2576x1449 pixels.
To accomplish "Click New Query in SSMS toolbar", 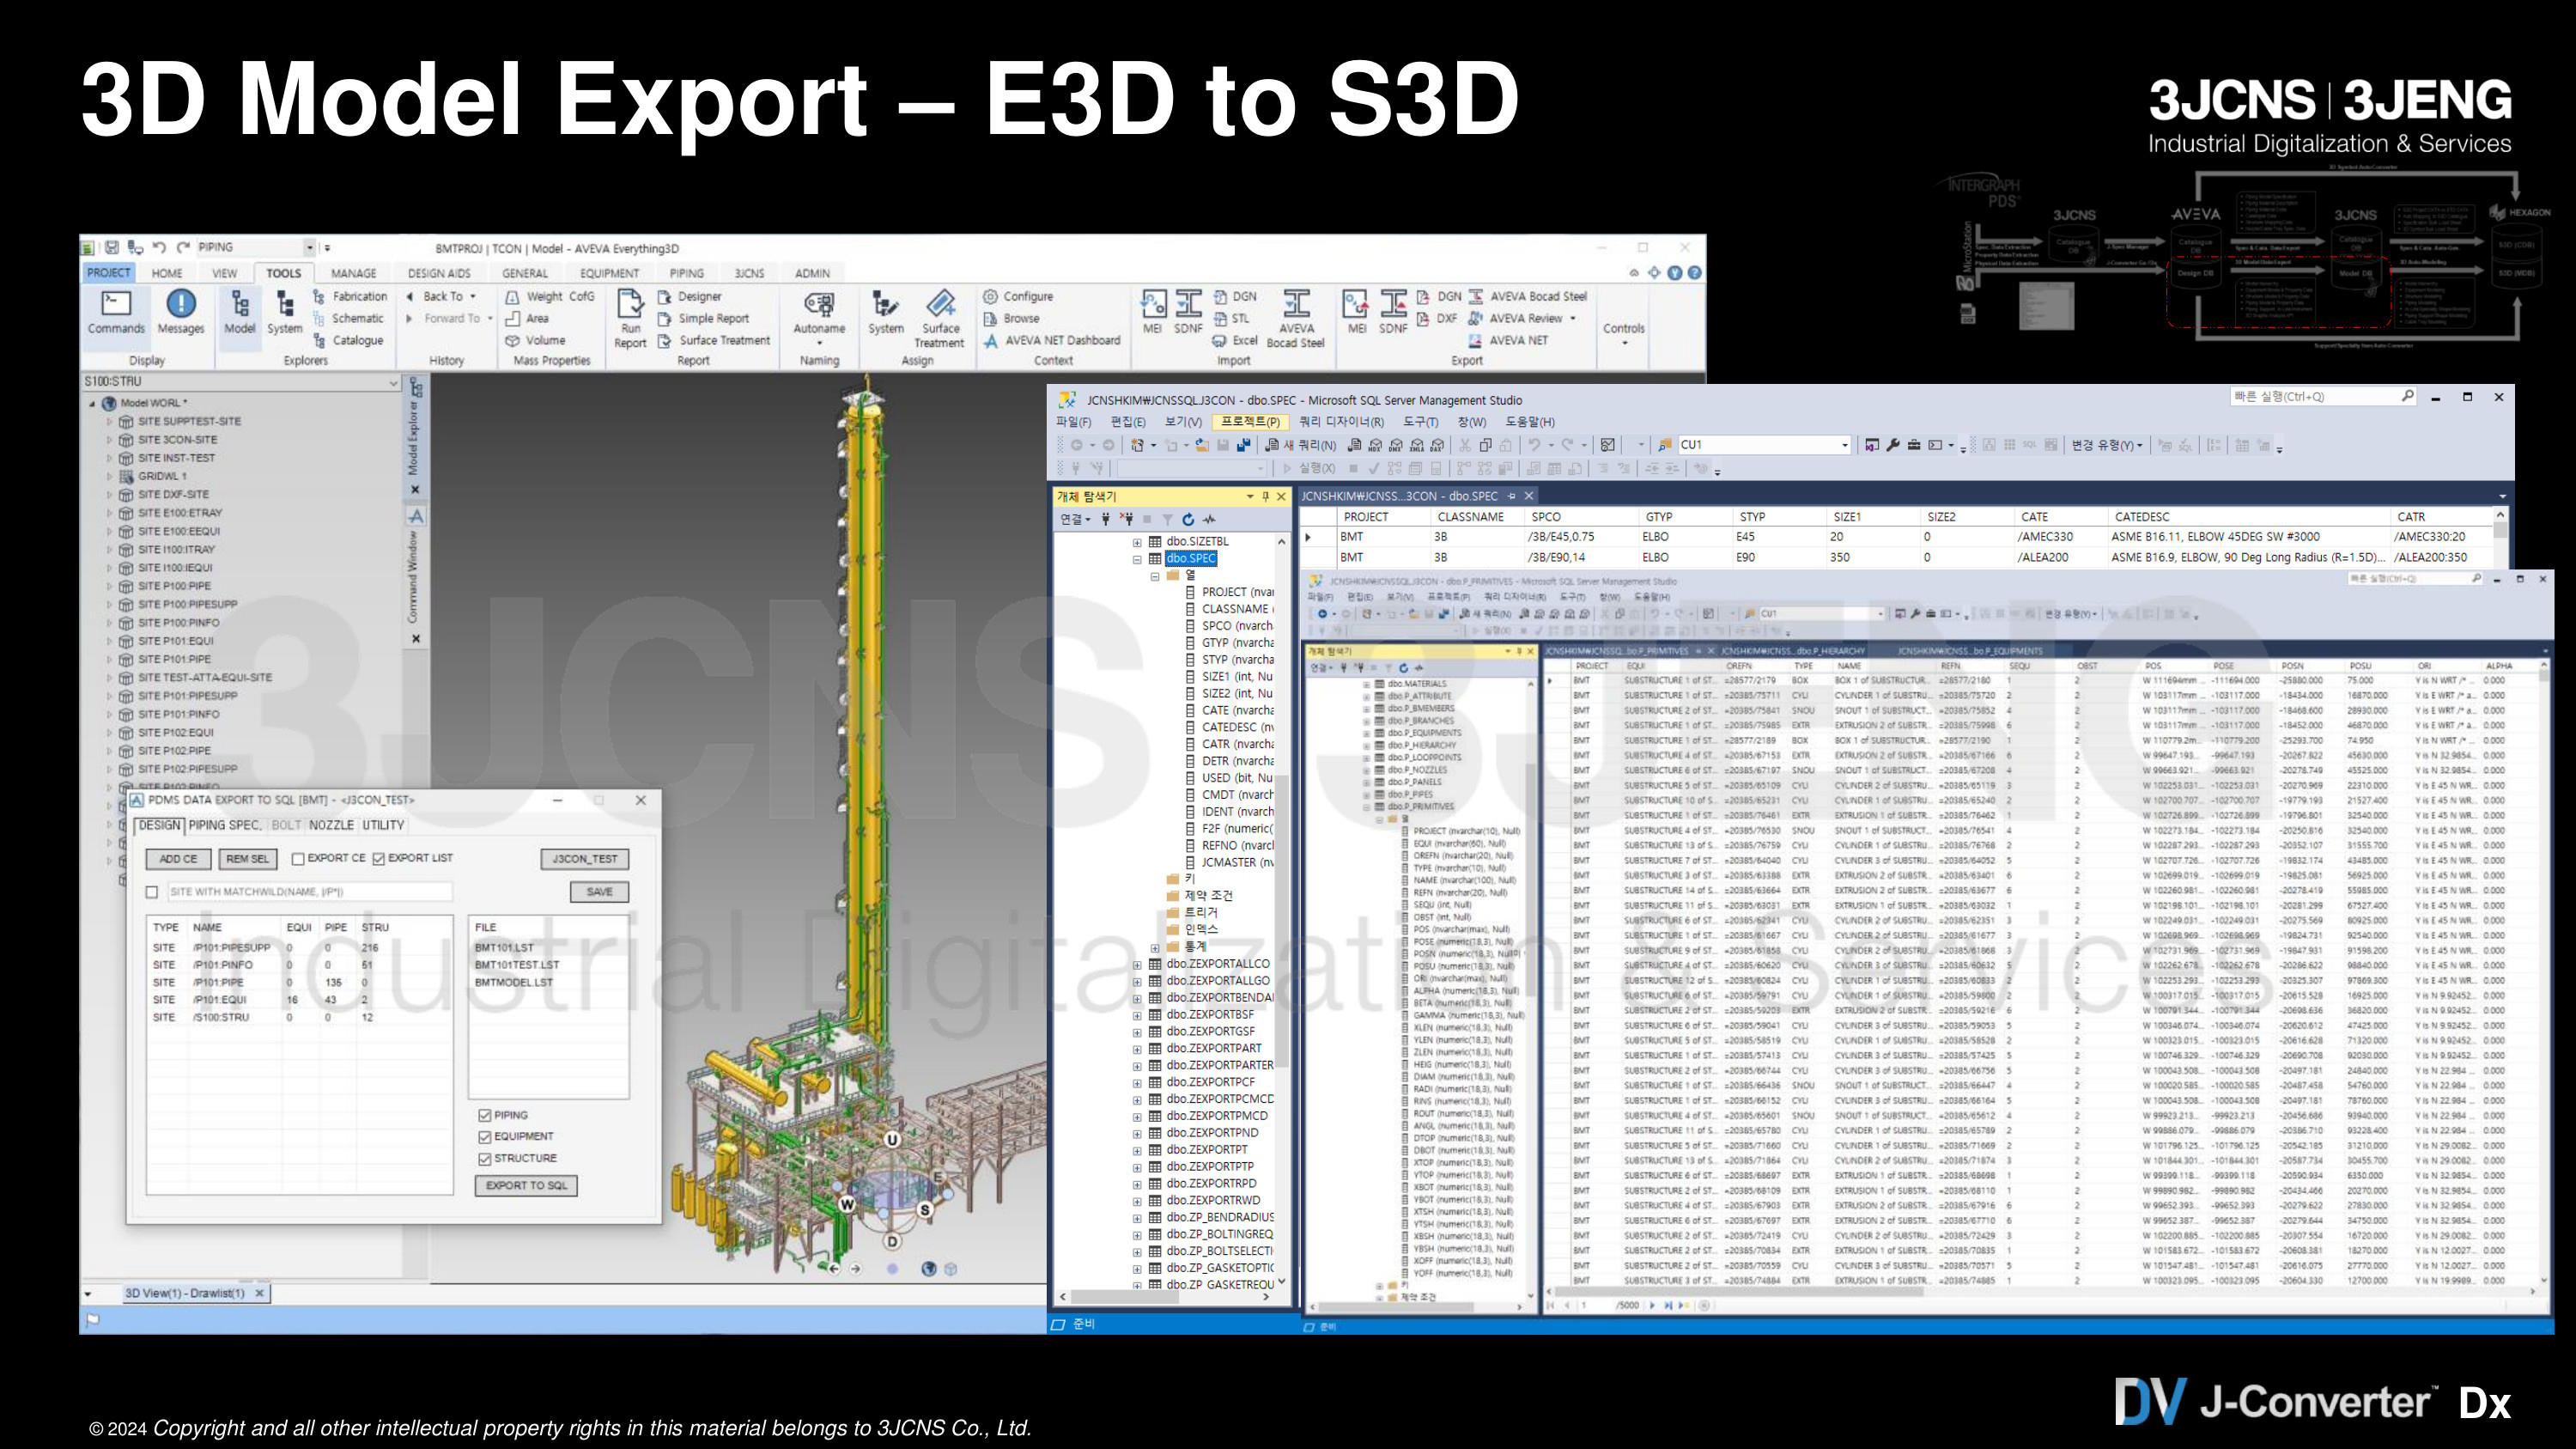I will coord(1300,445).
